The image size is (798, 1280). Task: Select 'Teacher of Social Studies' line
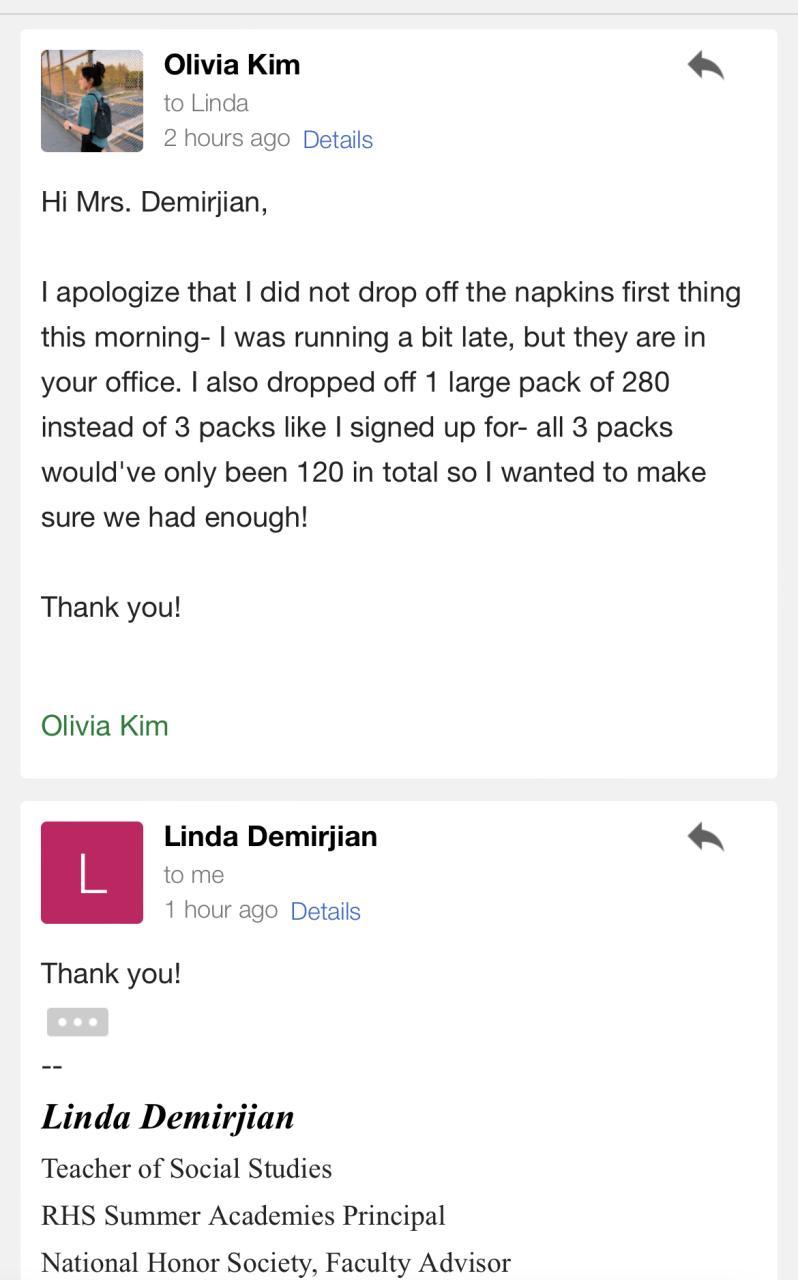point(186,1168)
